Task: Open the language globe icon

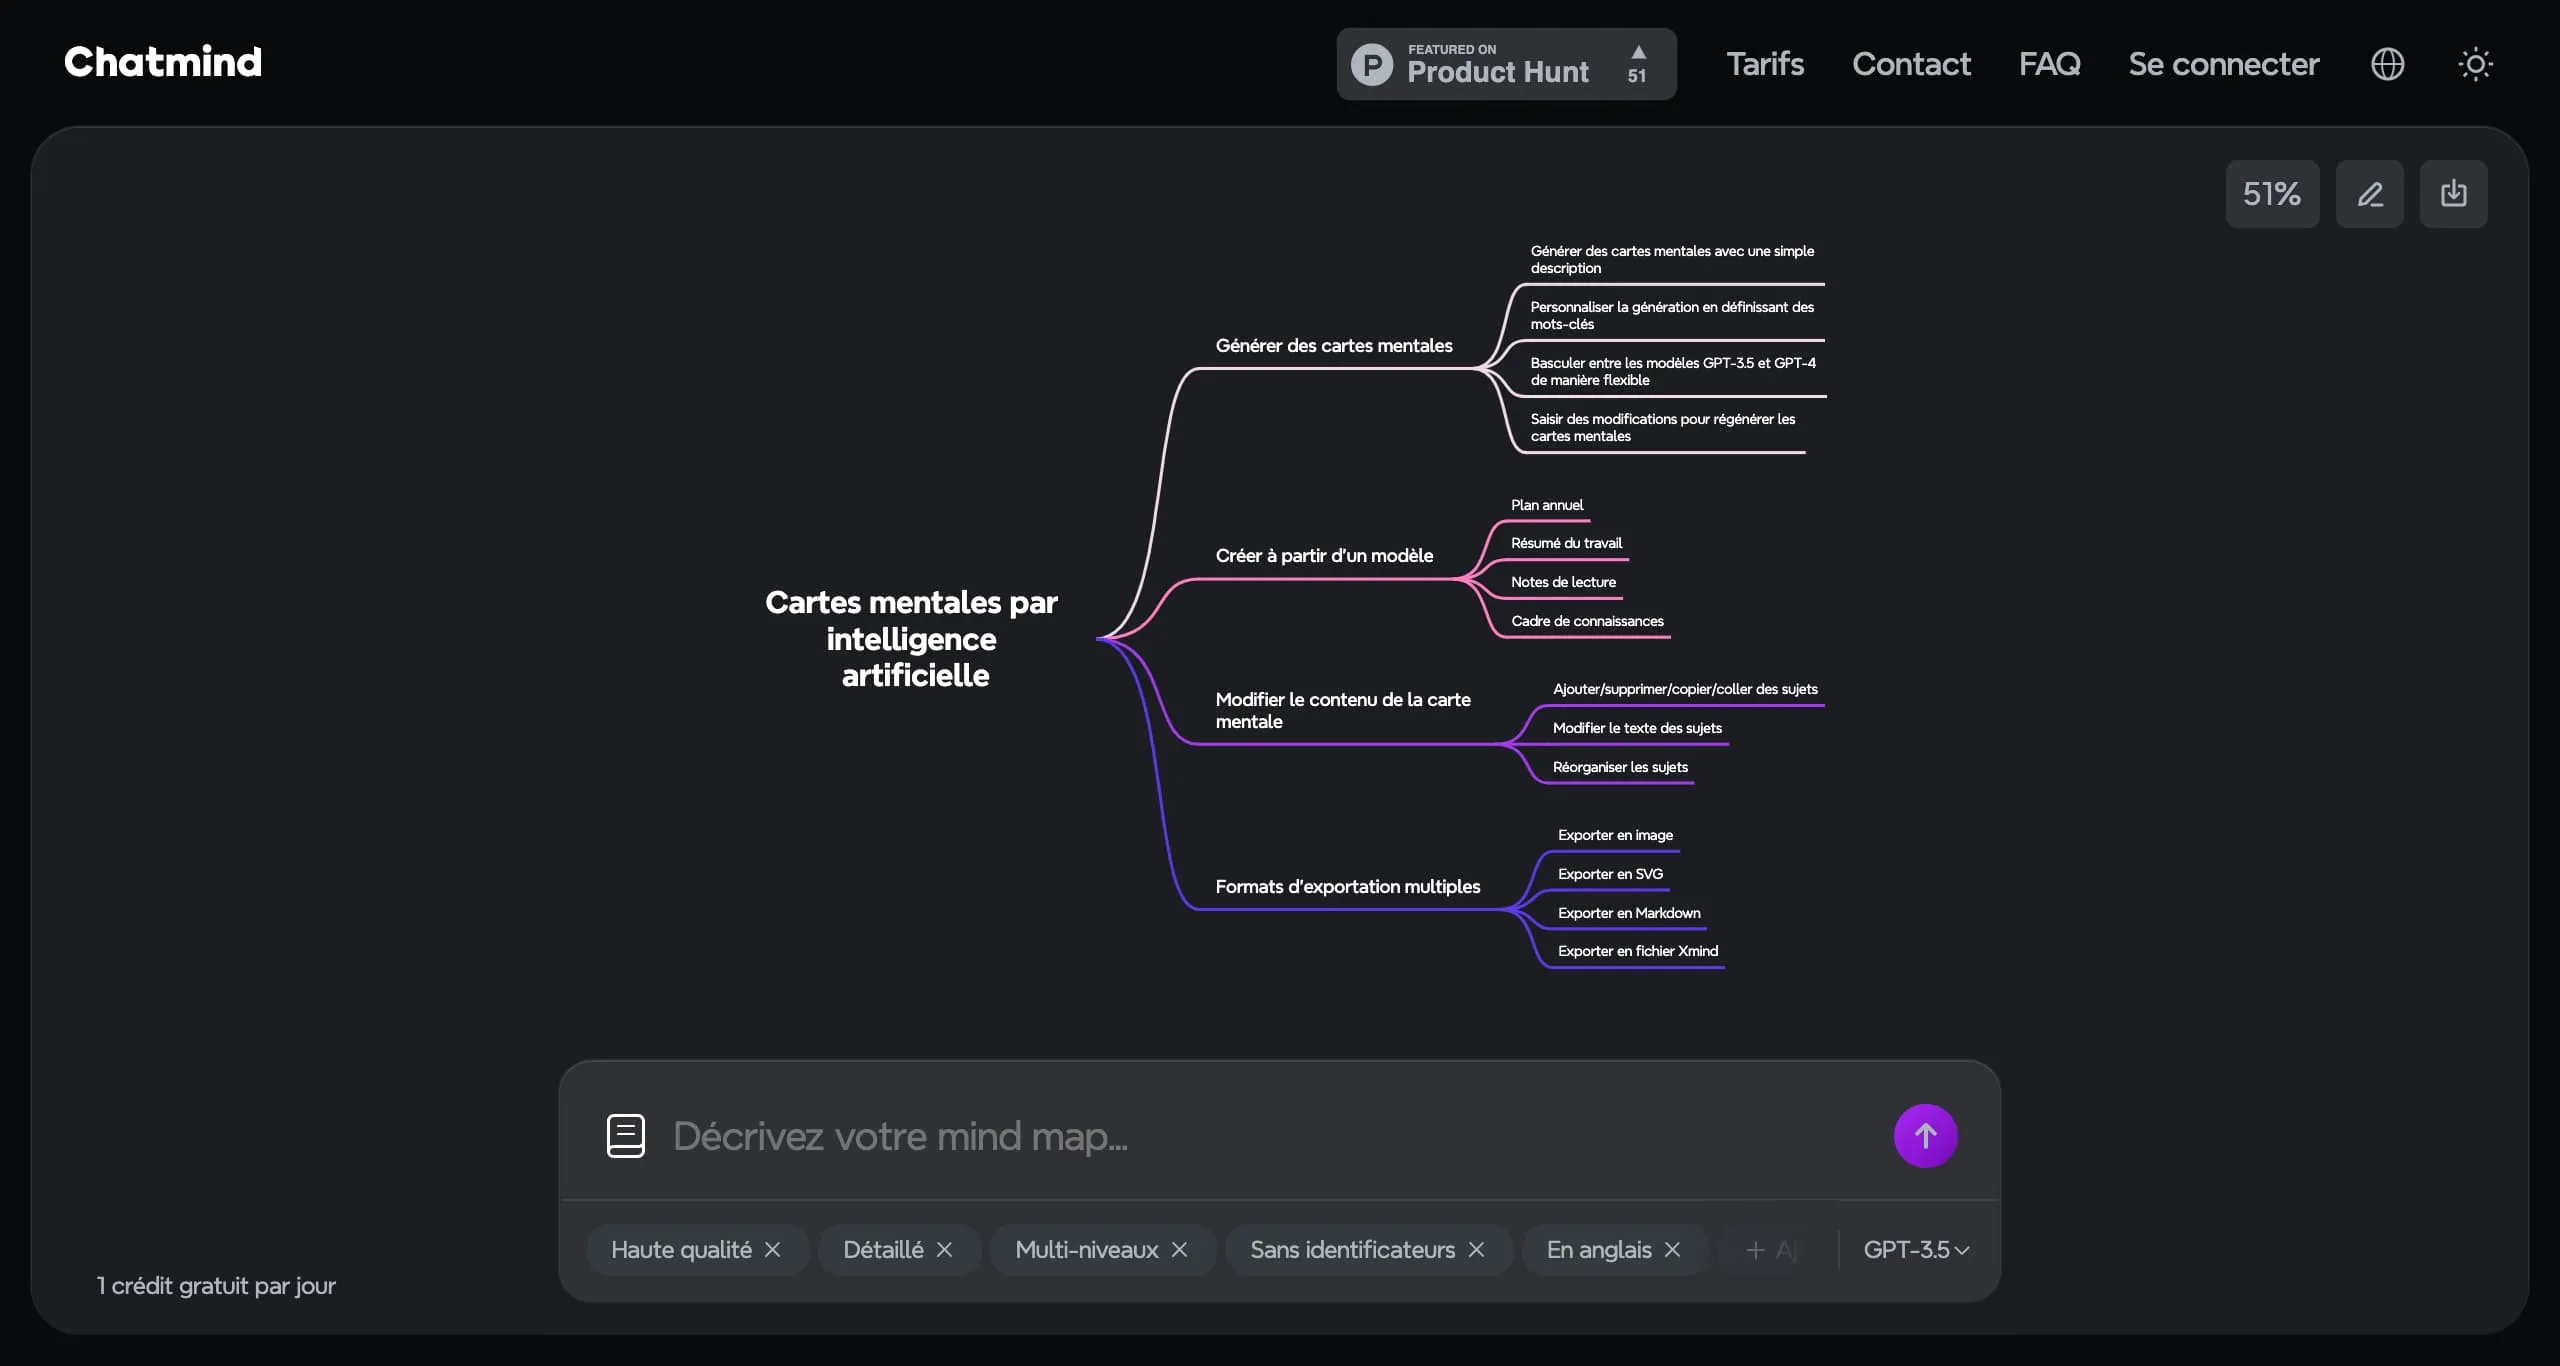Action: pyautogui.click(x=2388, y=63)
